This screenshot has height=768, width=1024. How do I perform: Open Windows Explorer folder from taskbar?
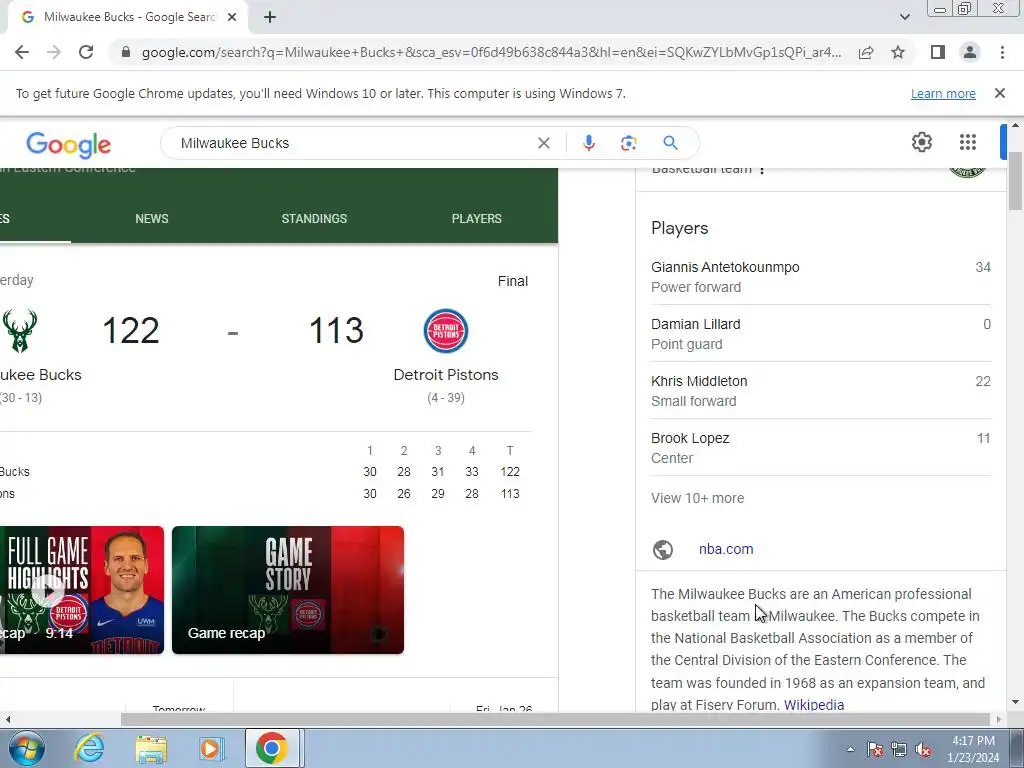pyautogui.click(x=151, y=748)
